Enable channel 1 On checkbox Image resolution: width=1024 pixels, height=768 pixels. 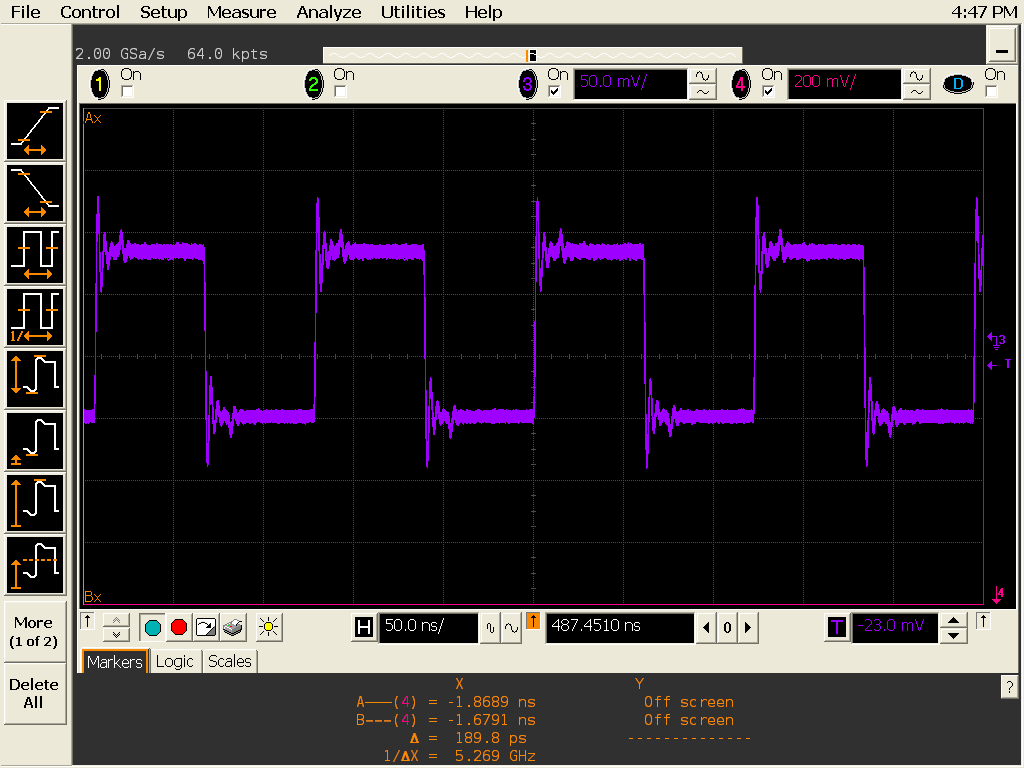[x=127, y=92]
